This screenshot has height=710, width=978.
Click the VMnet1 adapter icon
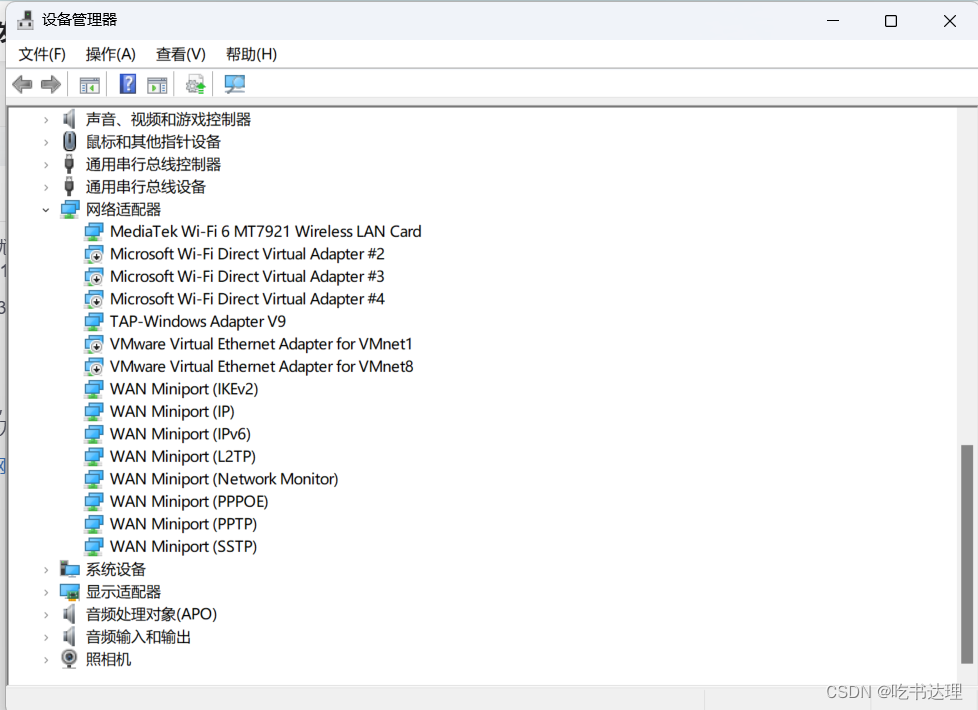[x=94, y=344]
